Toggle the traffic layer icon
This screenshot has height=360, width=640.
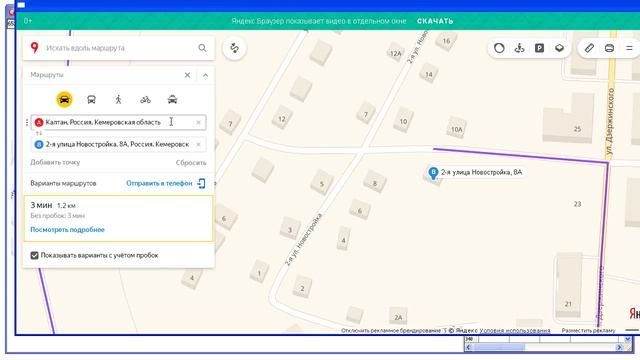click(499, 48)
